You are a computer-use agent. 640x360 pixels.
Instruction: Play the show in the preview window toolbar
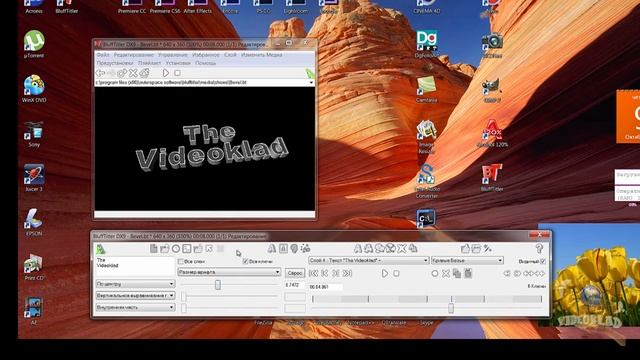point(166,73)
